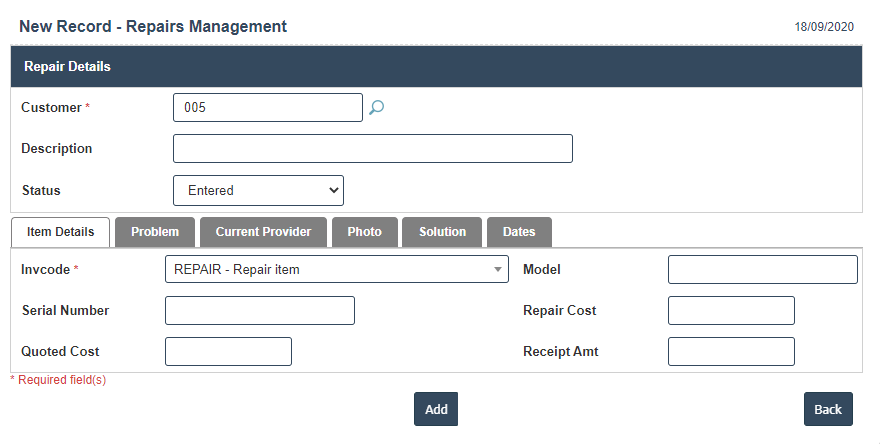Open the Current Provider tab
The width and height of the screenshot is (880, 444).
263,232
